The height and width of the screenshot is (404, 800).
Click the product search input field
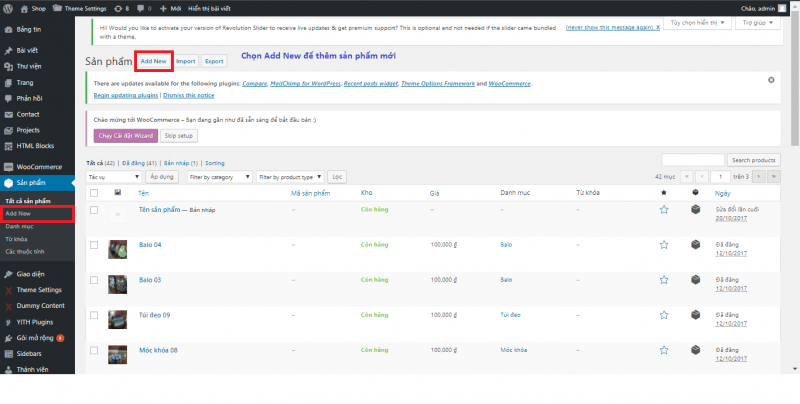click(x=692, y=160)
